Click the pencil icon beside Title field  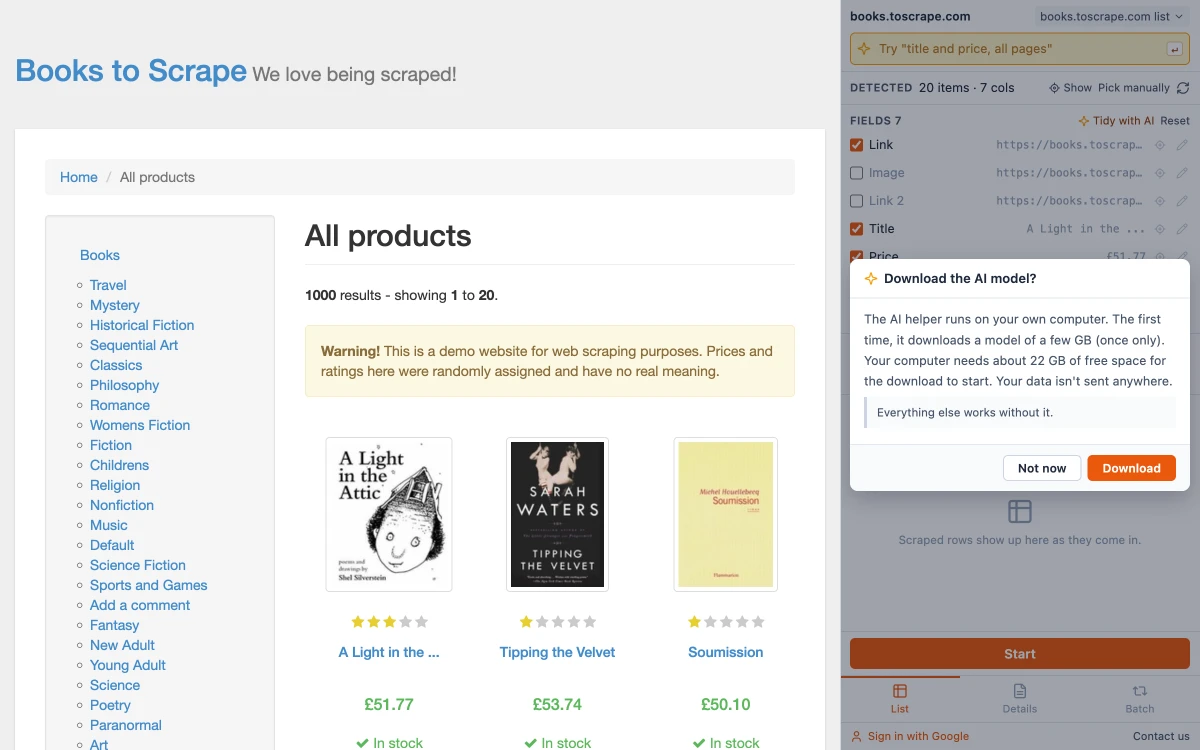[1182, 229]
